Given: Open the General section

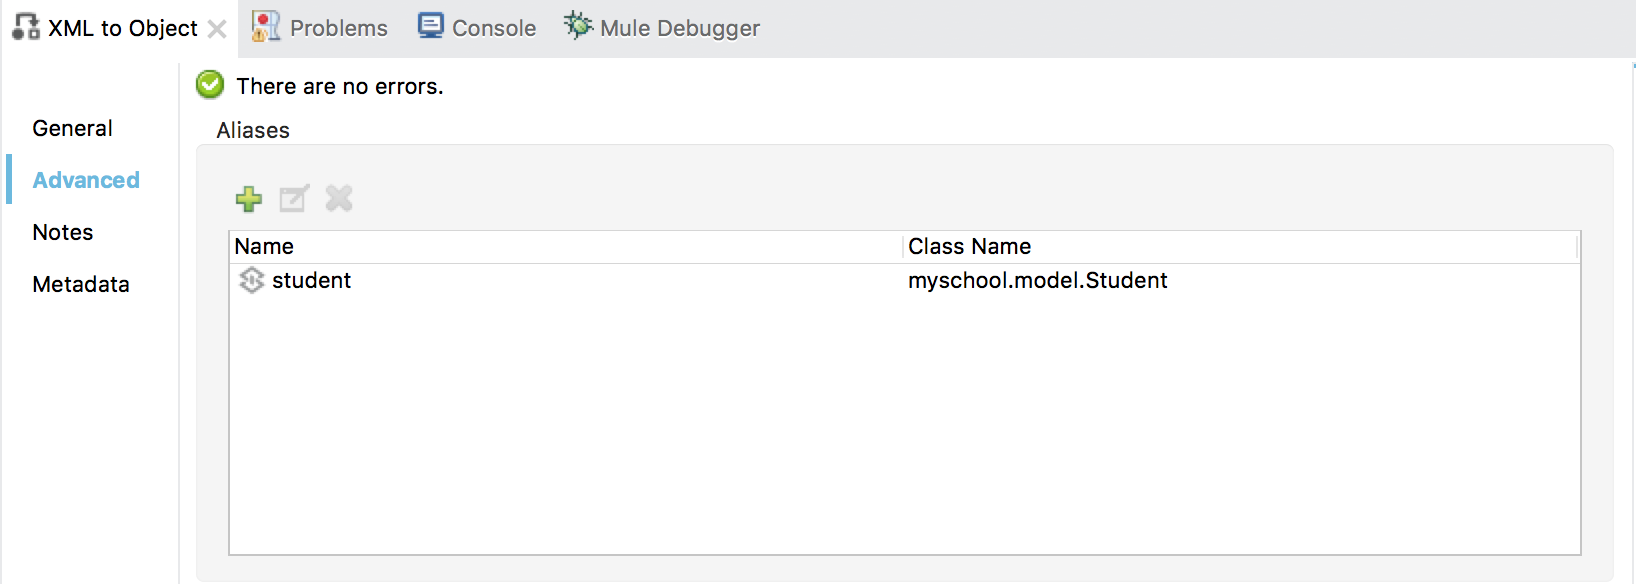Looking at the screenshot, I should [x=72, y=128].
